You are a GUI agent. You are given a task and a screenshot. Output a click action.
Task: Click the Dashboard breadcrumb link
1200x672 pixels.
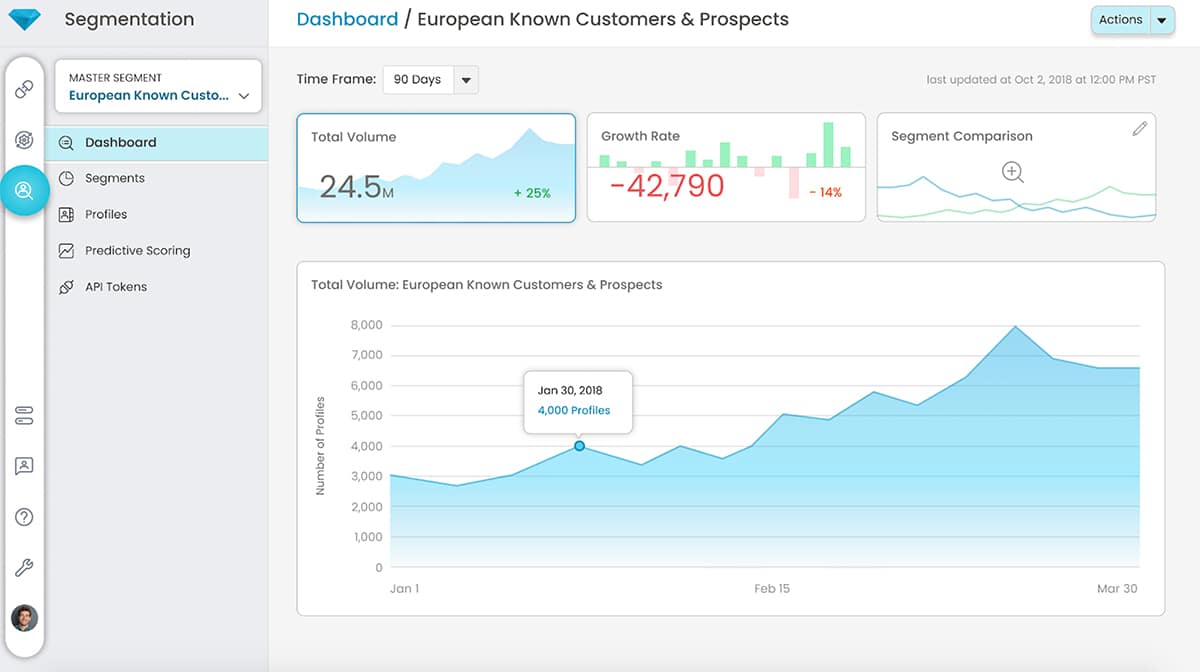click(x=347, y=19)
